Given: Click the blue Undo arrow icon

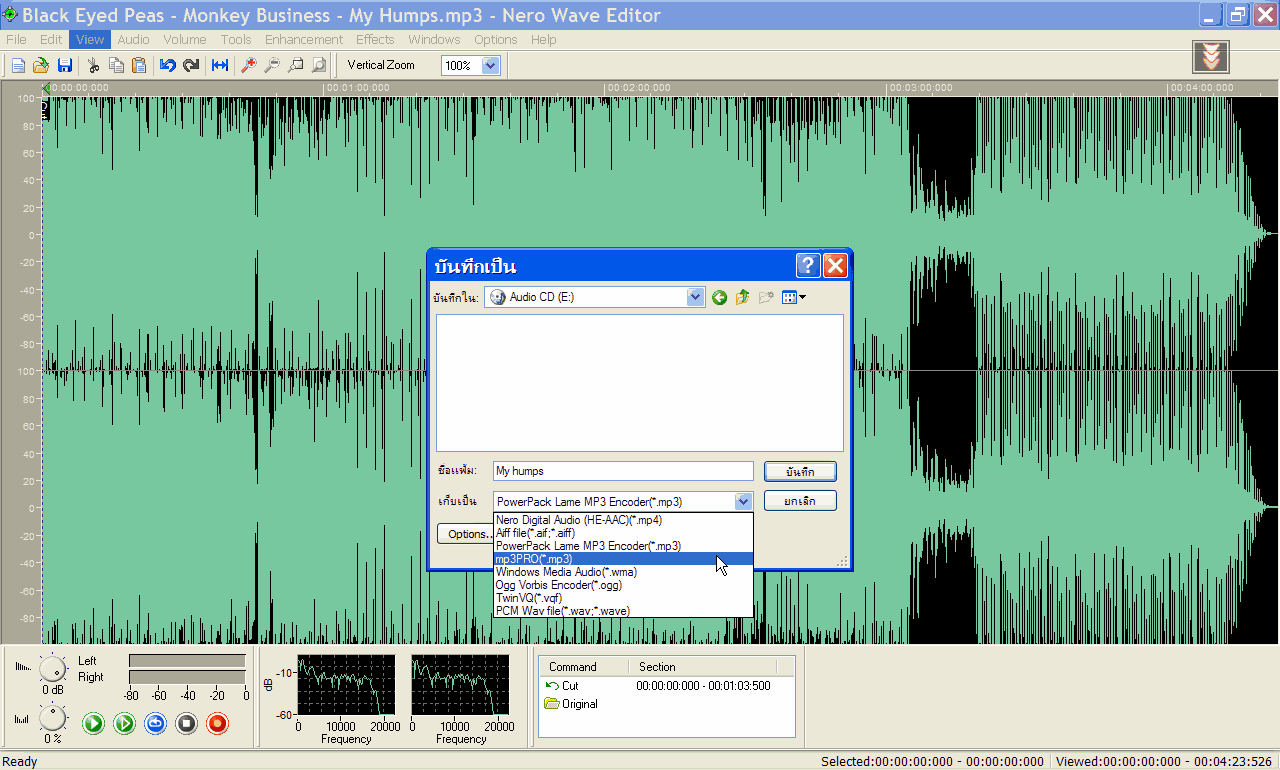Looking at the screenshot, I should (168, 65).
